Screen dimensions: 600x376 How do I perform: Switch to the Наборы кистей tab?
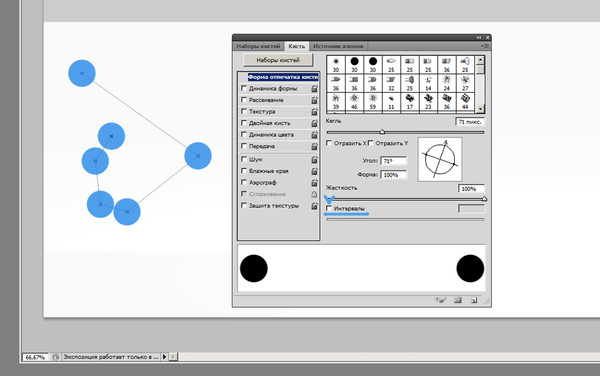[x=258, y=46]
